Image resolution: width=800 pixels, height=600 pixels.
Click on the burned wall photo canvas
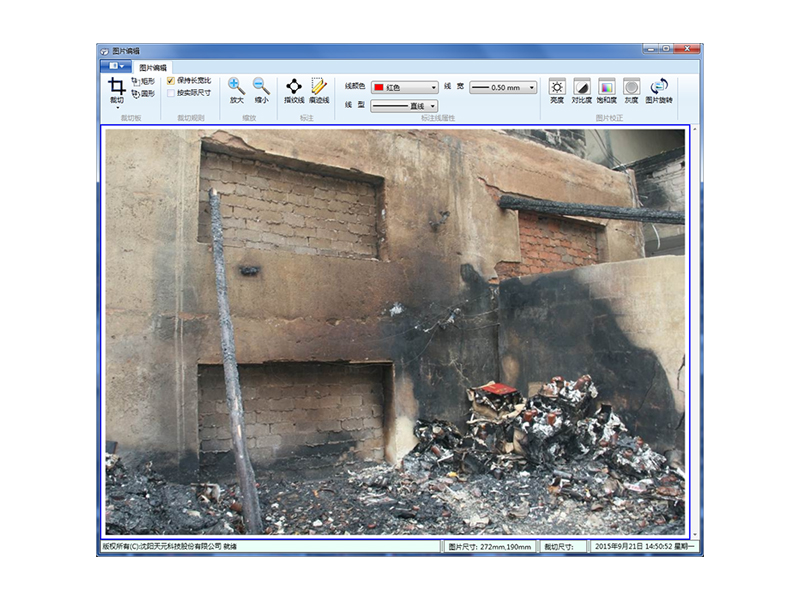[395, 330]
